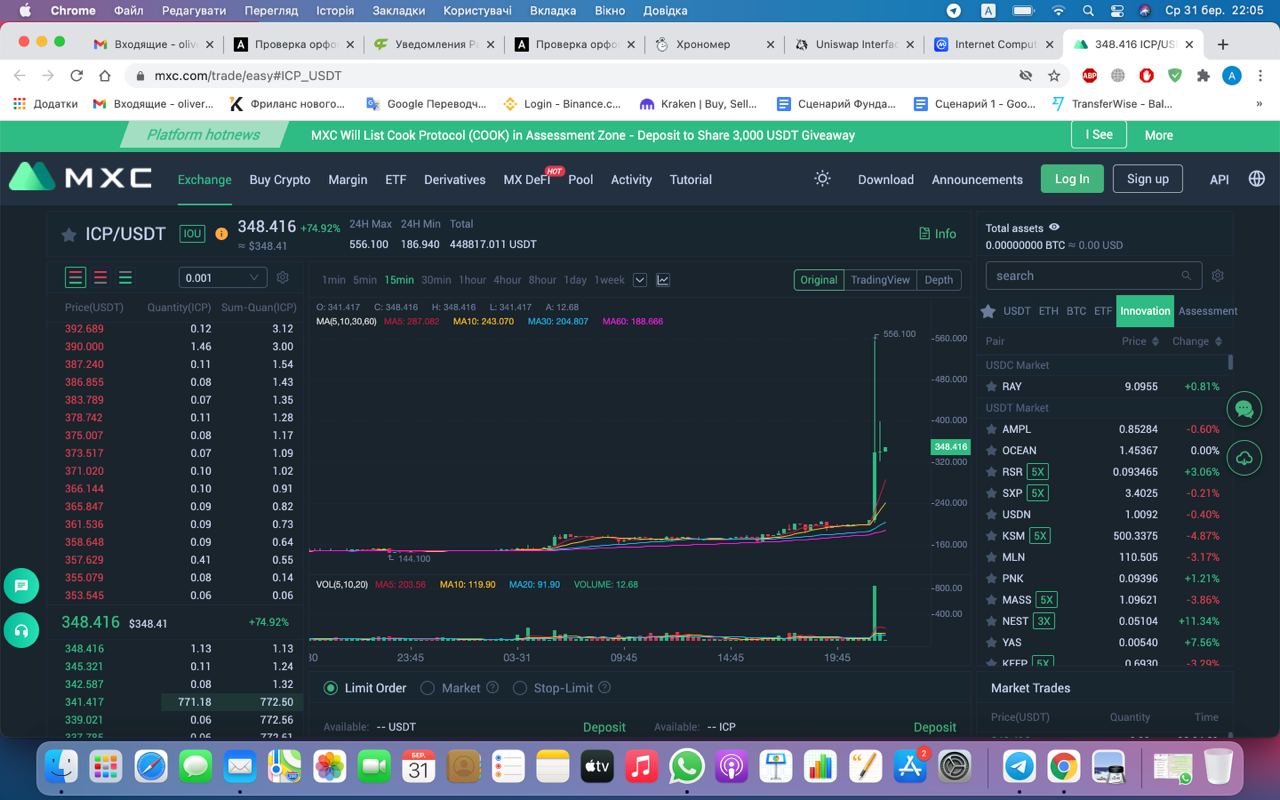The image size is (1280, 800).
Task: Open market list settings gear
Action: point(1217,275)
